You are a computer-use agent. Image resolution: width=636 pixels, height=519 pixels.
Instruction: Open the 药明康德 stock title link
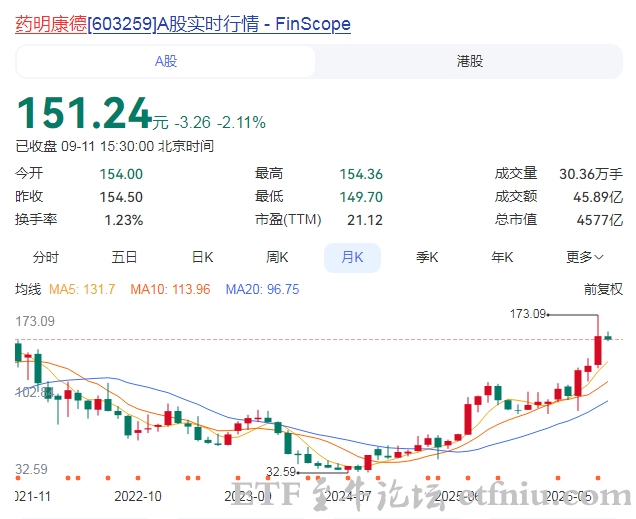pos(183,24)
